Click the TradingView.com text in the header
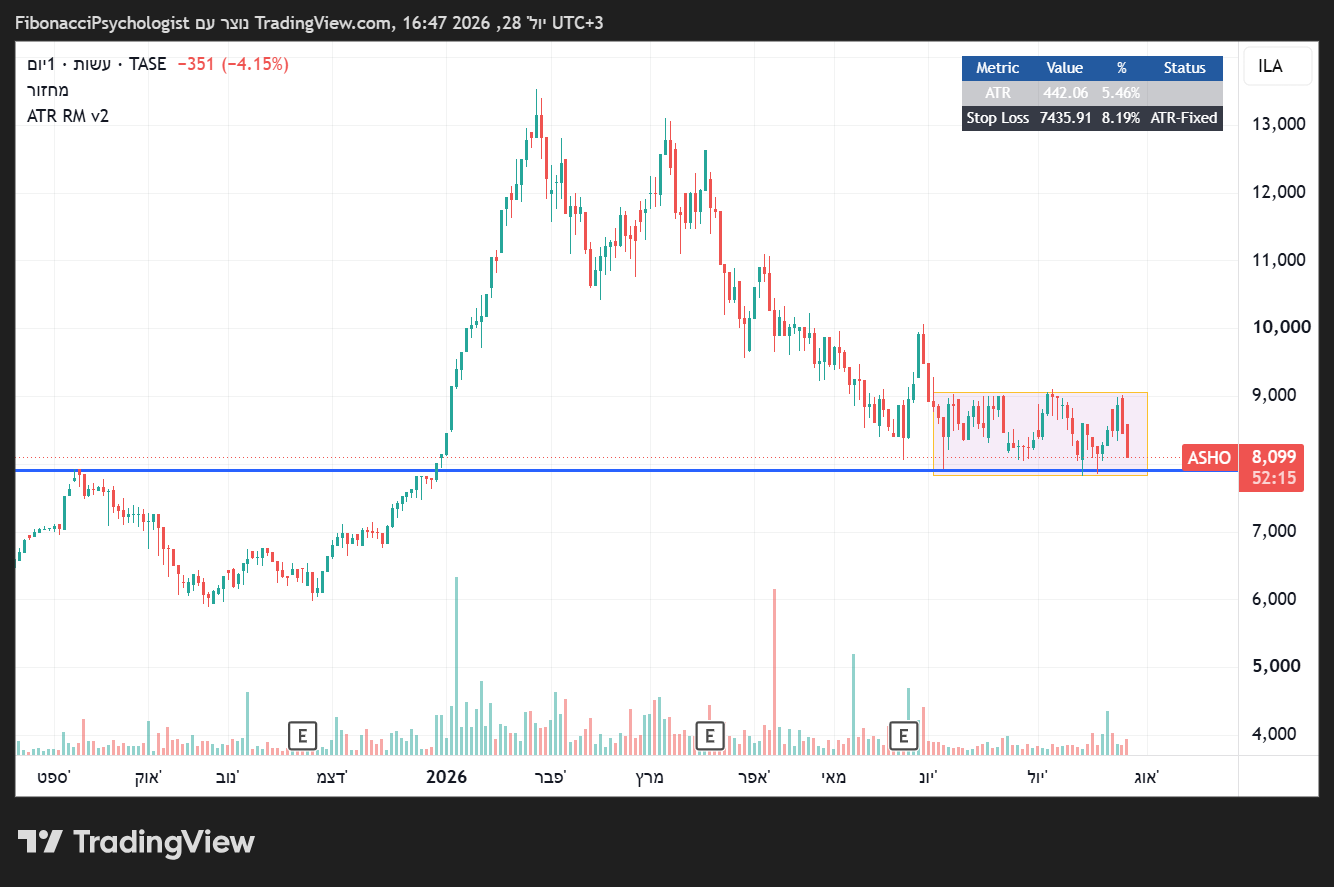The image size is (1334, 887). pyautogui.click(x=324, y=22)
